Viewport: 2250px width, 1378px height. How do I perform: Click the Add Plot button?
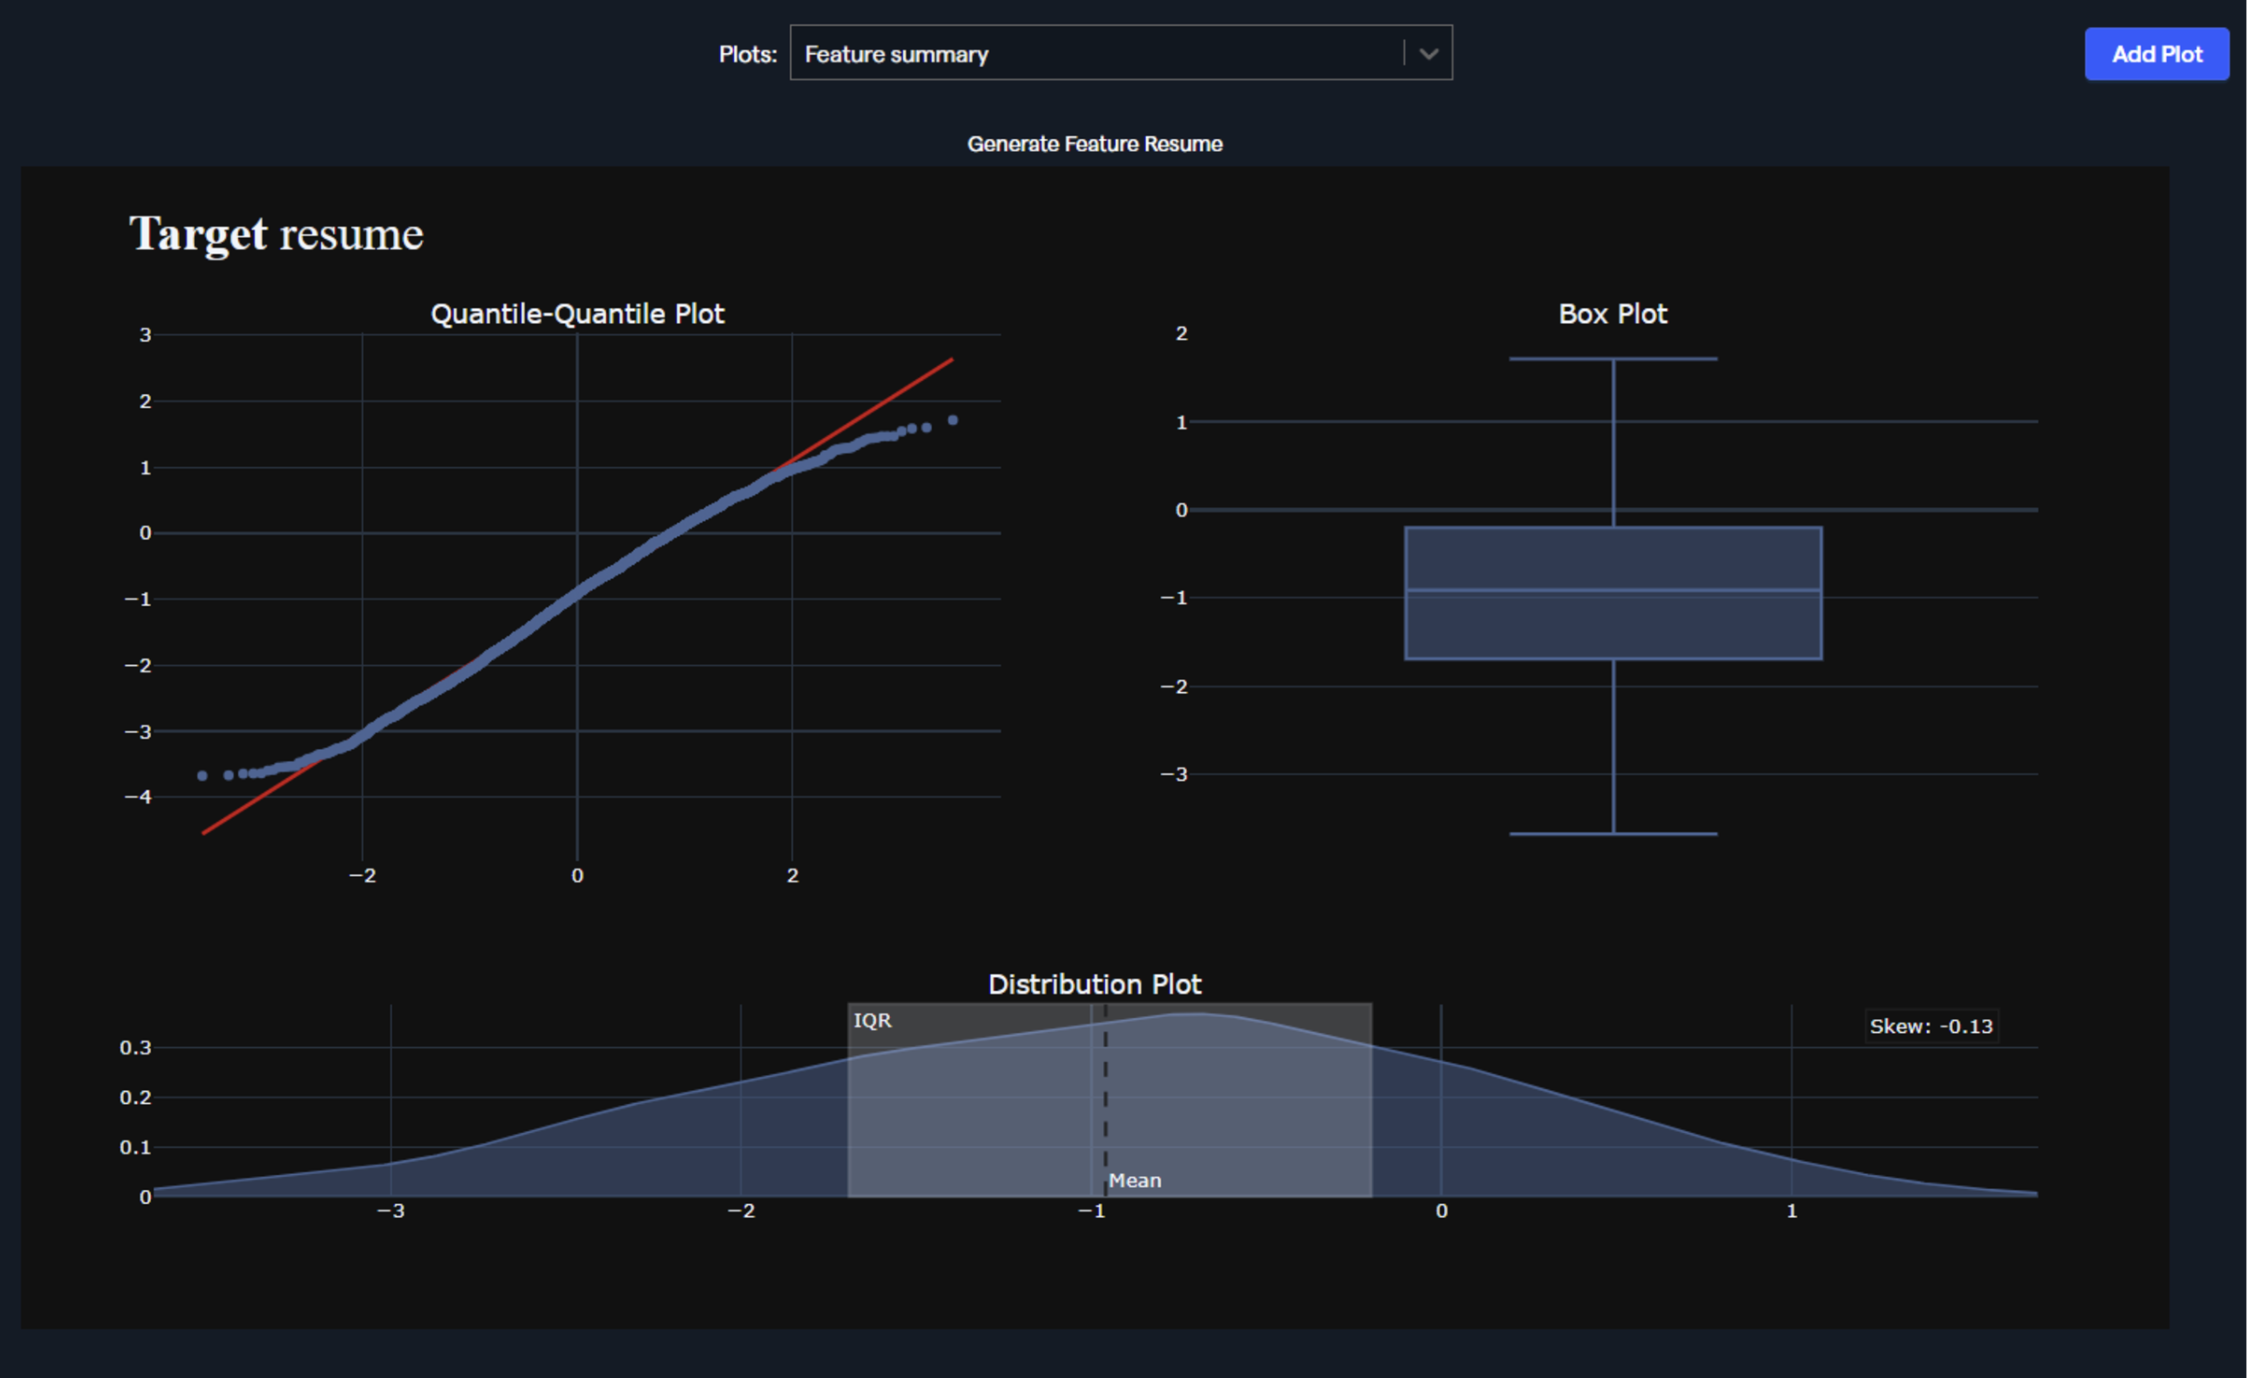pyautogui.click(x=2156, y=54)
